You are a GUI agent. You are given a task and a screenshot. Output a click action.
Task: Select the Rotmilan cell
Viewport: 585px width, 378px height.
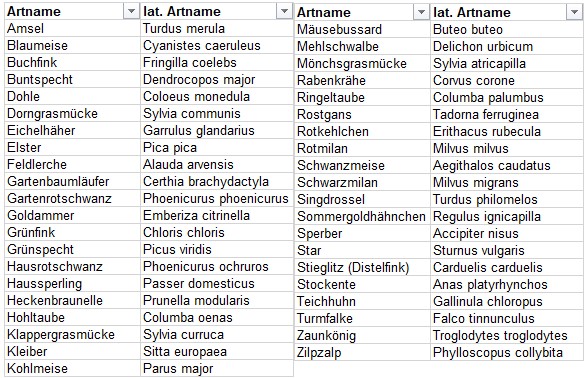point(362,148)
